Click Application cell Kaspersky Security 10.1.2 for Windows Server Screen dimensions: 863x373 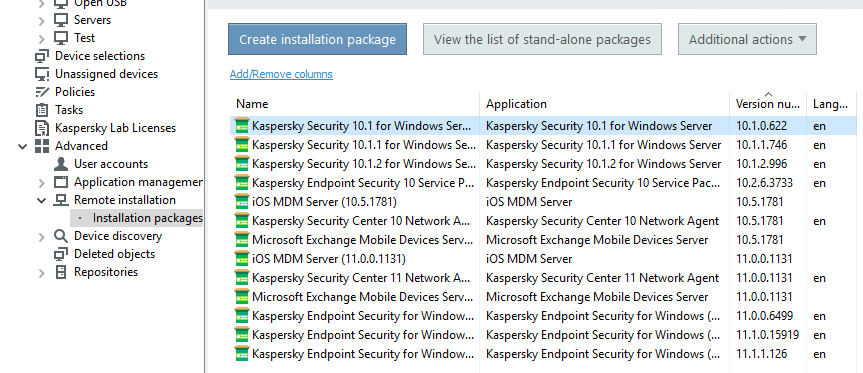coord(603,164)
